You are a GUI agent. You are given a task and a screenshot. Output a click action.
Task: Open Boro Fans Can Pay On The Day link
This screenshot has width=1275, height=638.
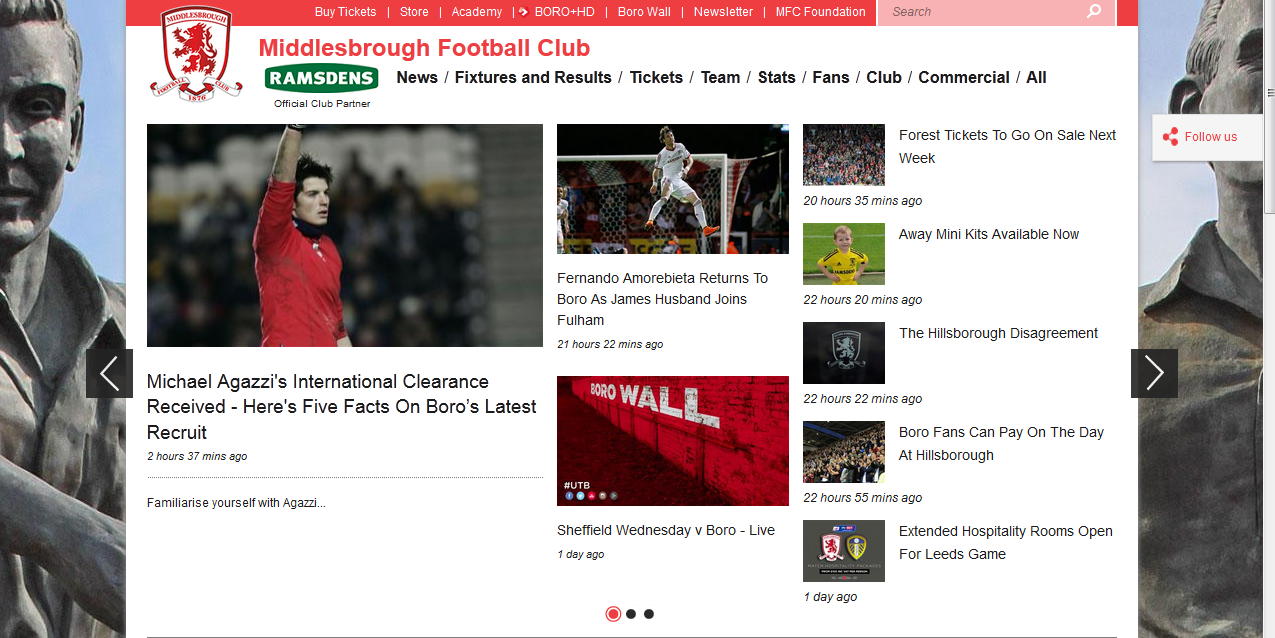point(1002,443)
